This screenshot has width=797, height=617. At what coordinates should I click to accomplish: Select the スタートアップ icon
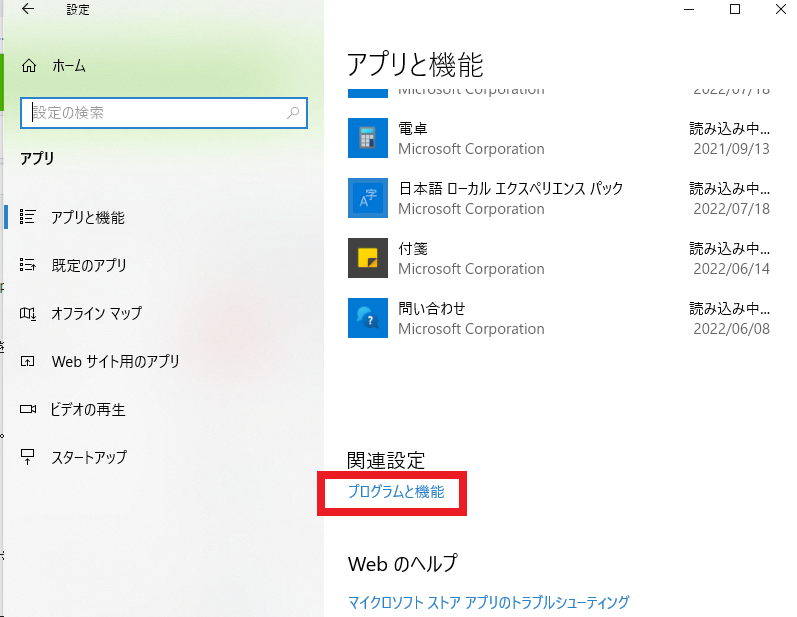27,457
